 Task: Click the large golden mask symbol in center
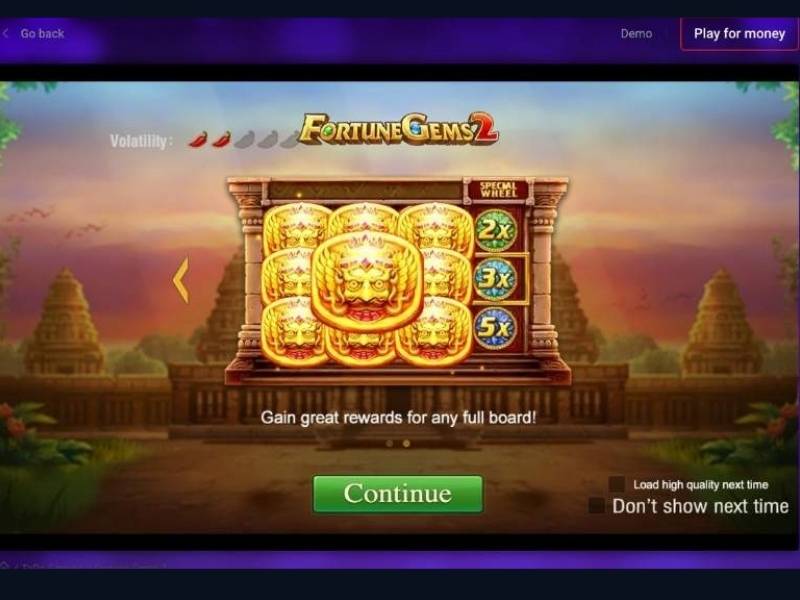pos(367,280)
